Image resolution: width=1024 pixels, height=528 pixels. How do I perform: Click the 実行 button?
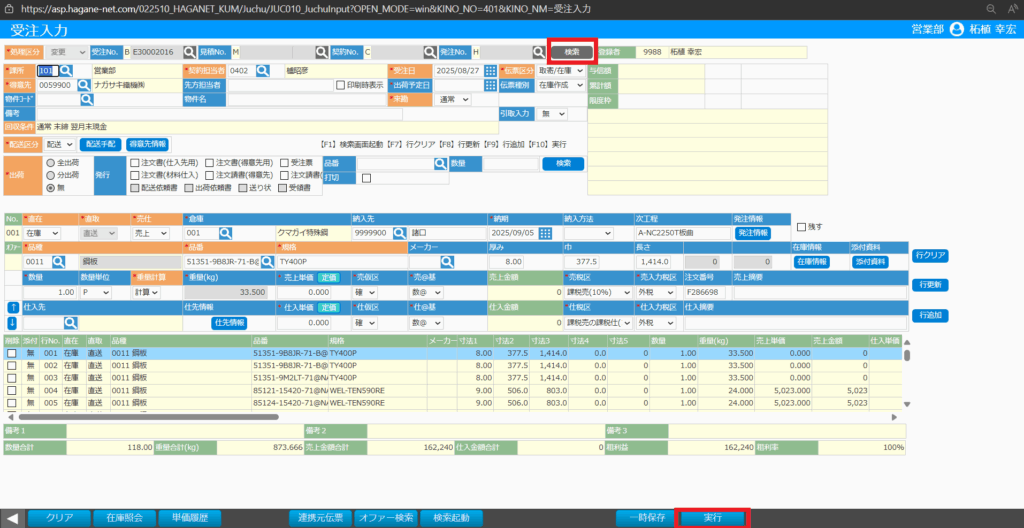coord(712,518)
